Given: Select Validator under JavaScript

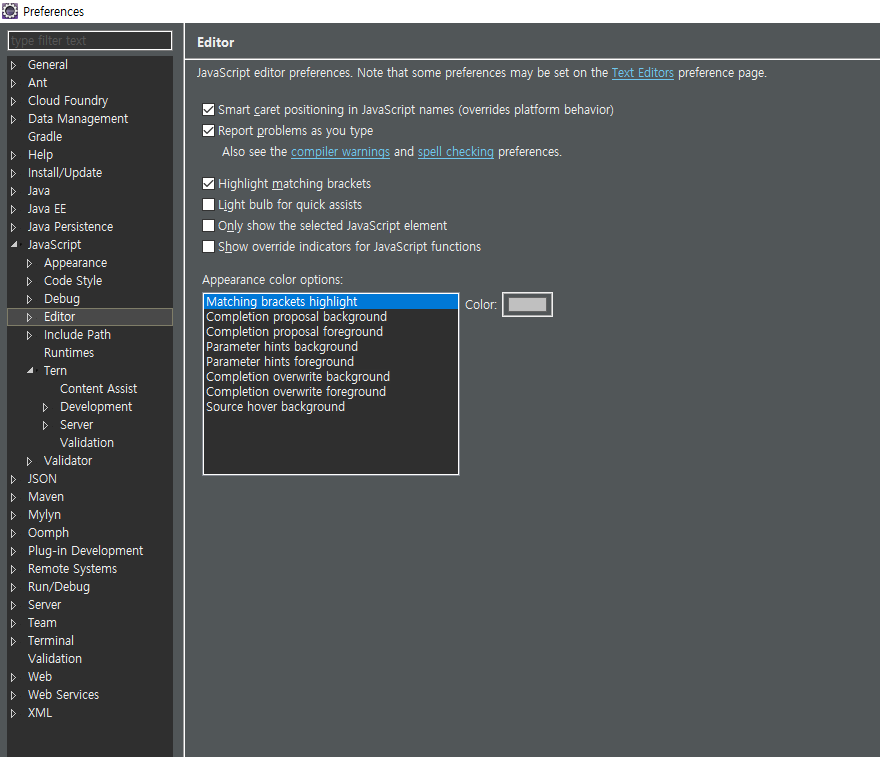Looking at the screenshot, I should pyautogui.click(x=68, y=461).
